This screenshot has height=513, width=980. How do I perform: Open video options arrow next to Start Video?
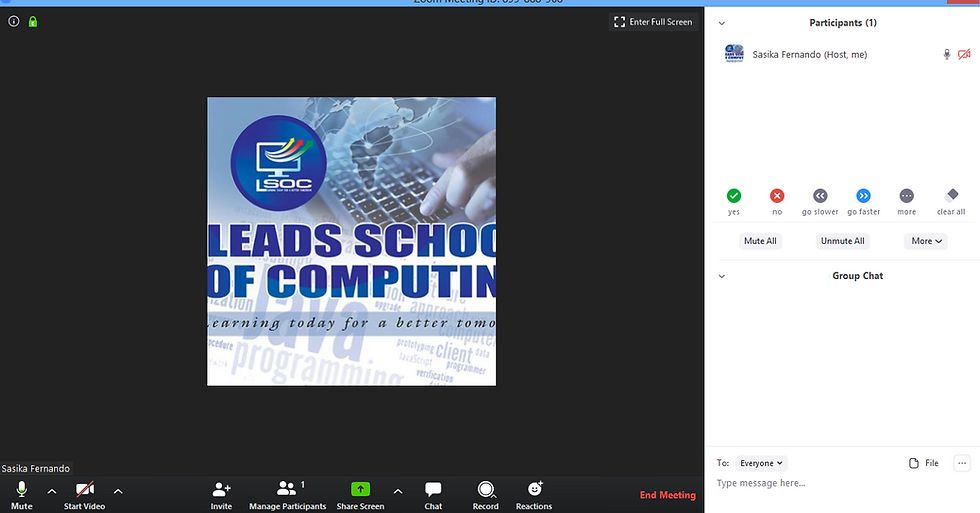coord(118,492)
